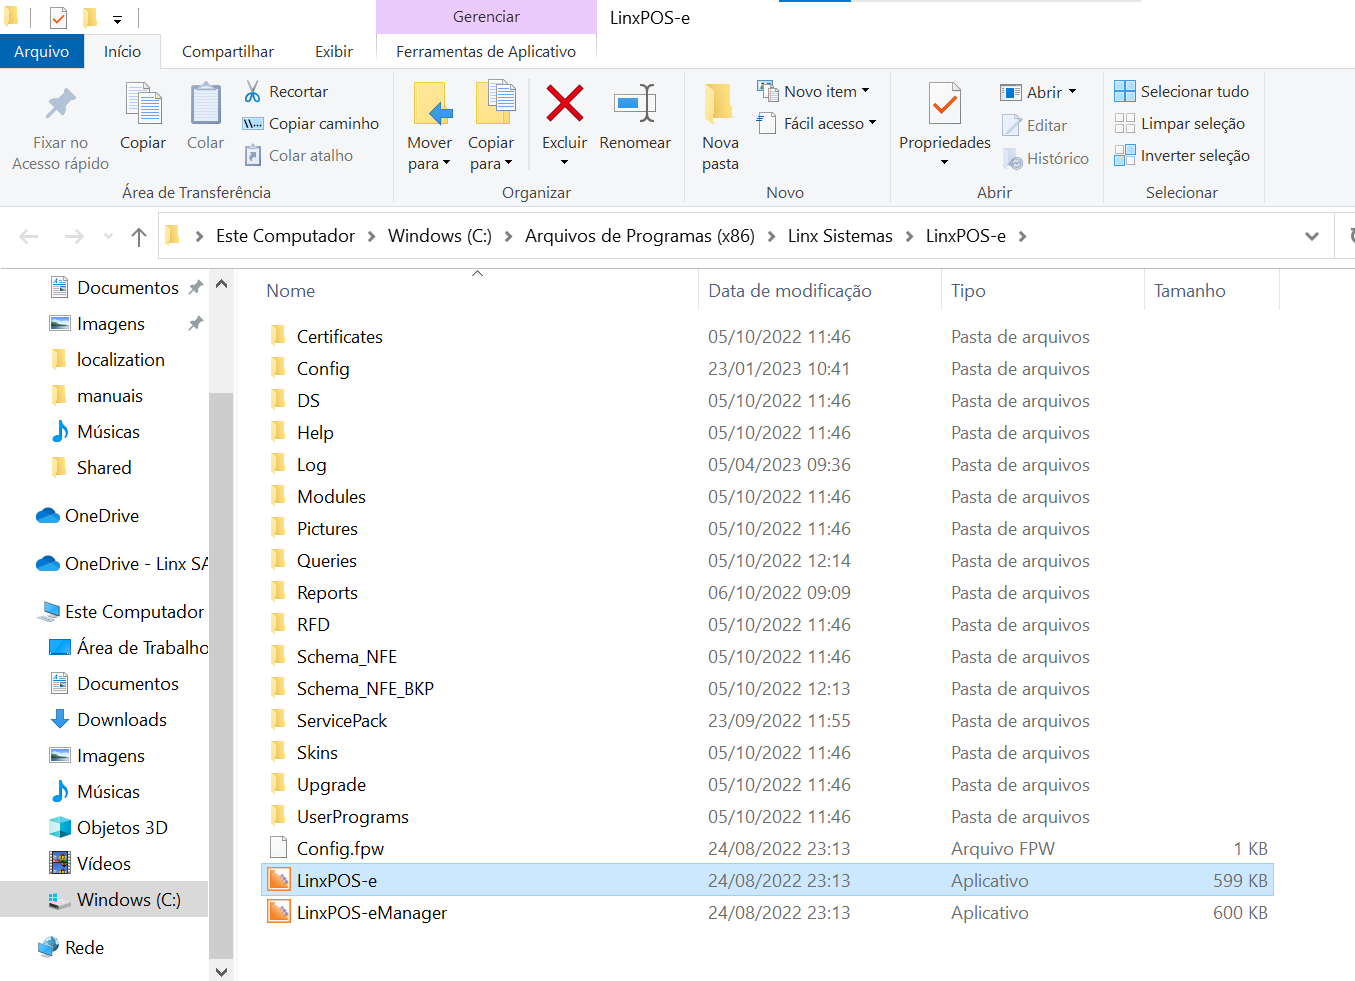
Task: Delete file with red Excluir icon
Action: (x=564, y=103)
